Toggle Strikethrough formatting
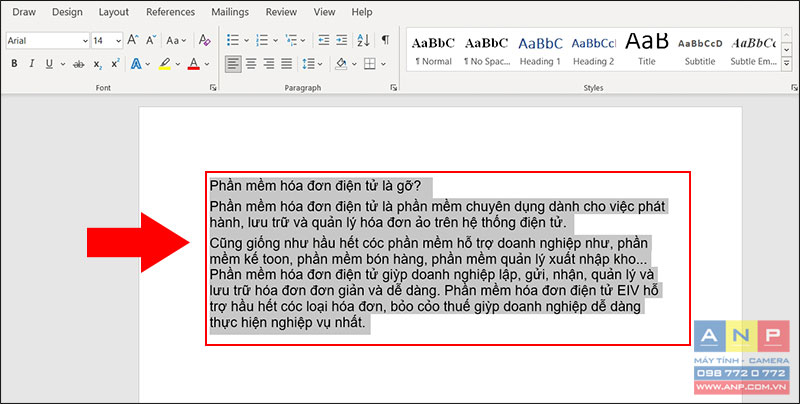 coord(79,64)
